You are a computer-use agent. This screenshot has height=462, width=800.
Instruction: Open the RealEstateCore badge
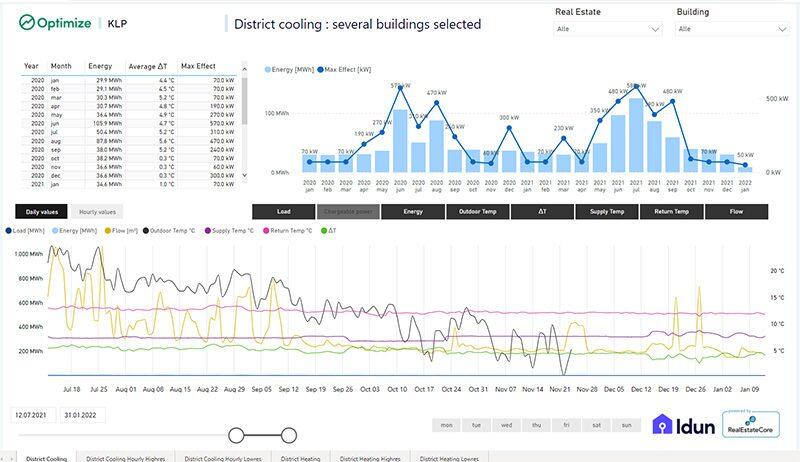pos(751,424)
